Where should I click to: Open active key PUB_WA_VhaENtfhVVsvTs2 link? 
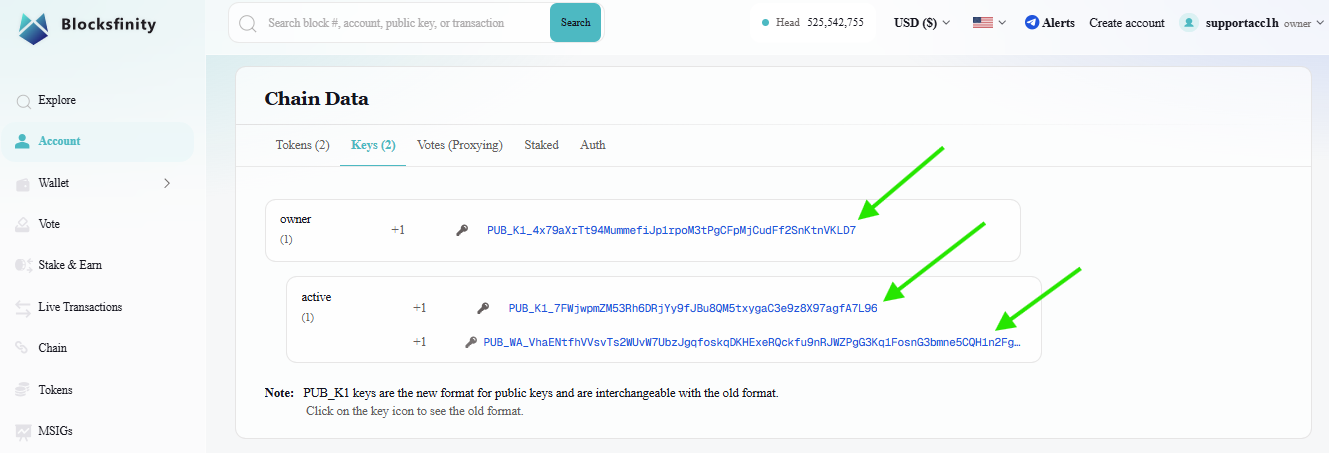[753, 342]
